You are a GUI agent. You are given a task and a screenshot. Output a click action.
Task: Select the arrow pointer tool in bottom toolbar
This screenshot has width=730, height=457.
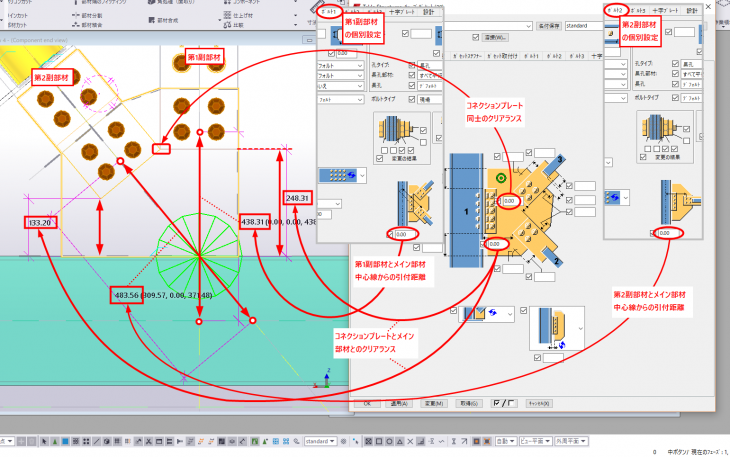tap(44, 441)
